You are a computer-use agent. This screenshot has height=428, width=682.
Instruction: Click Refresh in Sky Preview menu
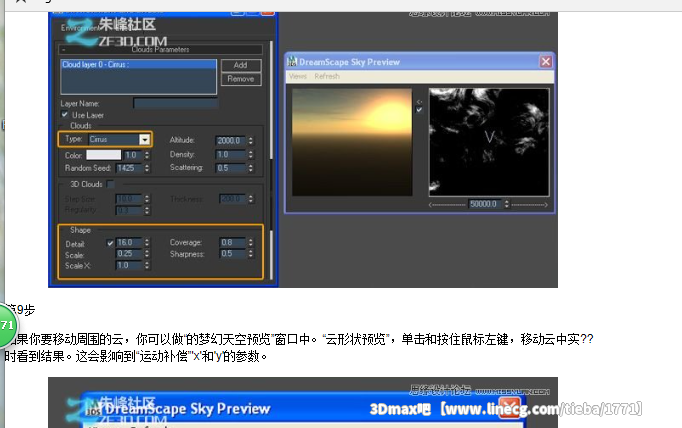pyautogui.click(x=327, y=76)
